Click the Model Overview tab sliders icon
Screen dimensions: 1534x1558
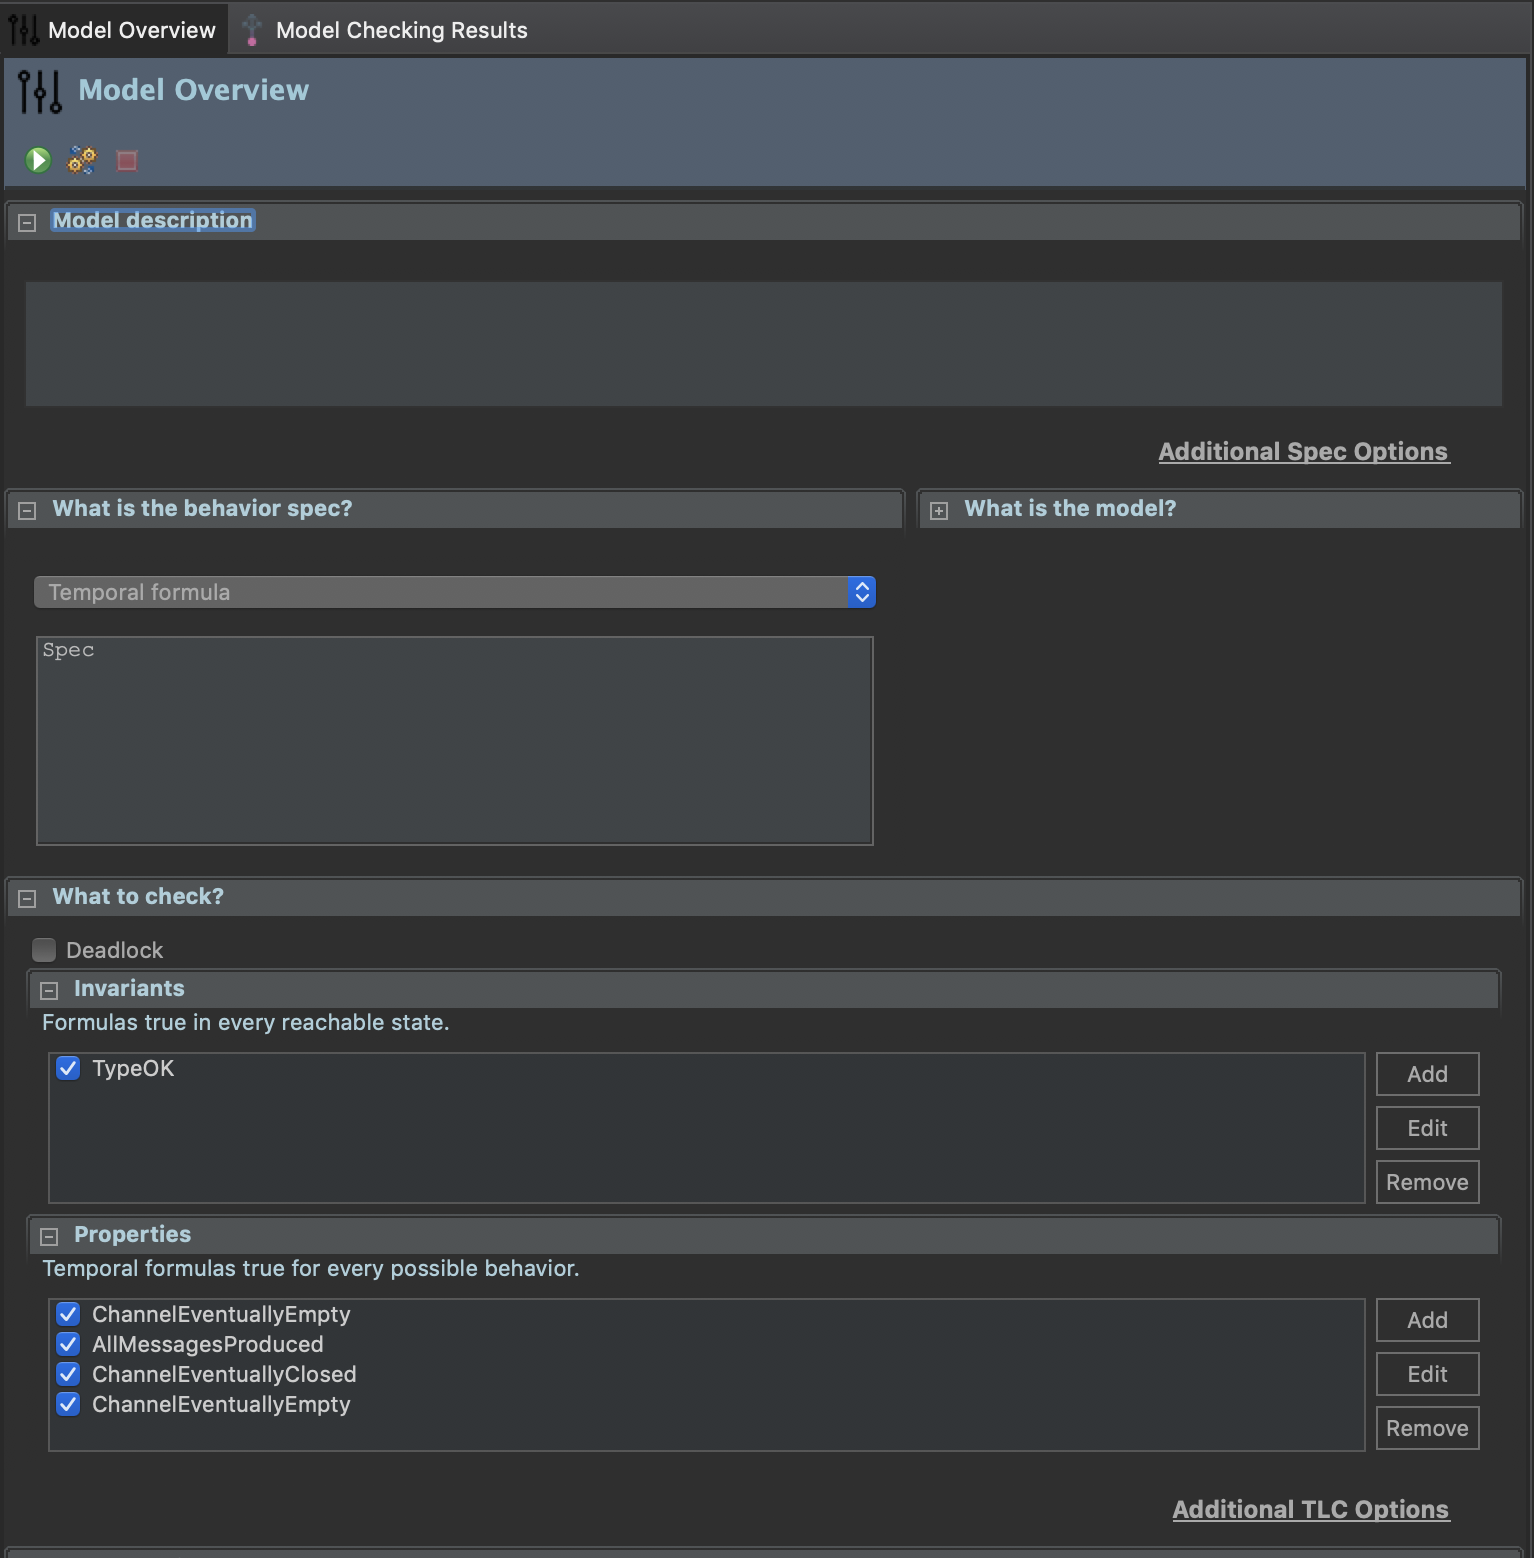click(24, 30)
